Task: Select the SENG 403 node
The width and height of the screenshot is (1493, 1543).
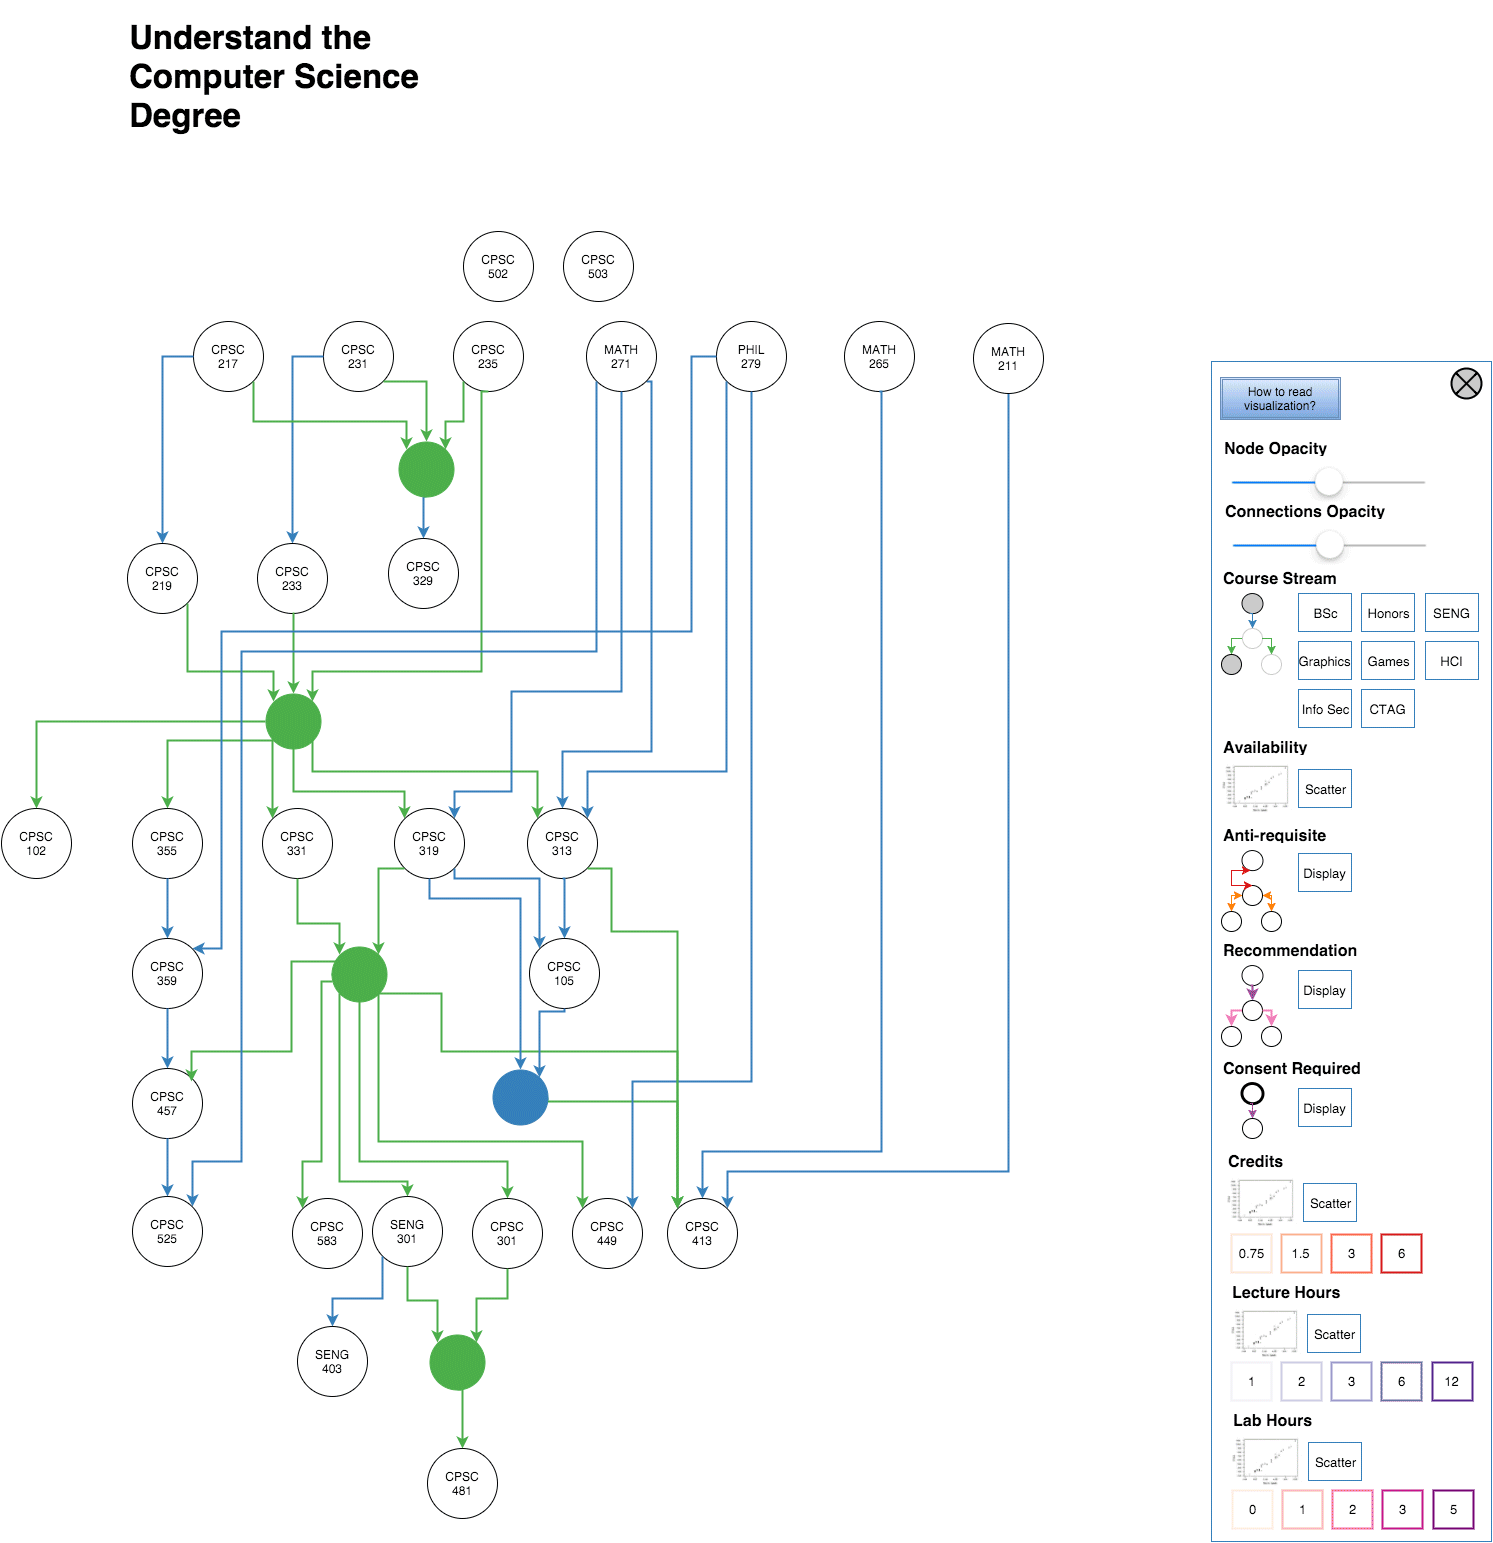Action: click(332, 1362)
